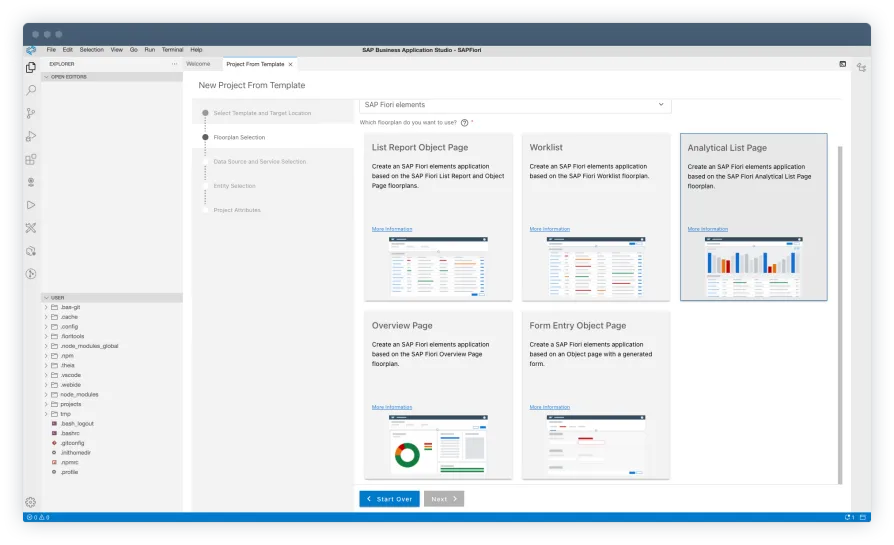The height and width of the screenshot is (545, 894).
Task: Open More Information link for List Report
Action: tap(392, 229)
